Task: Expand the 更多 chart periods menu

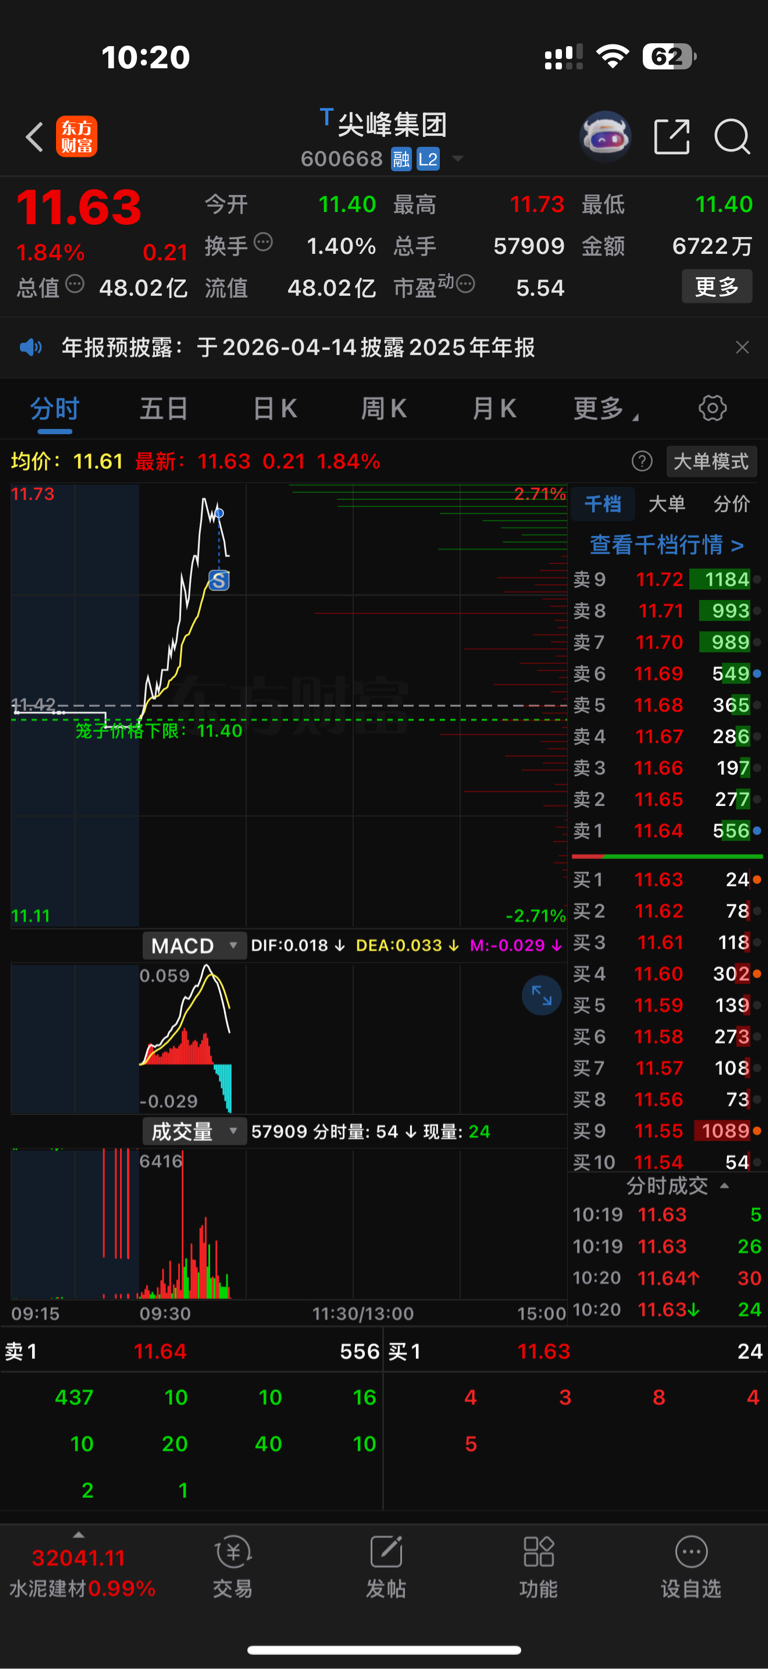Action: pyautogui.click(x=606, y=409)
